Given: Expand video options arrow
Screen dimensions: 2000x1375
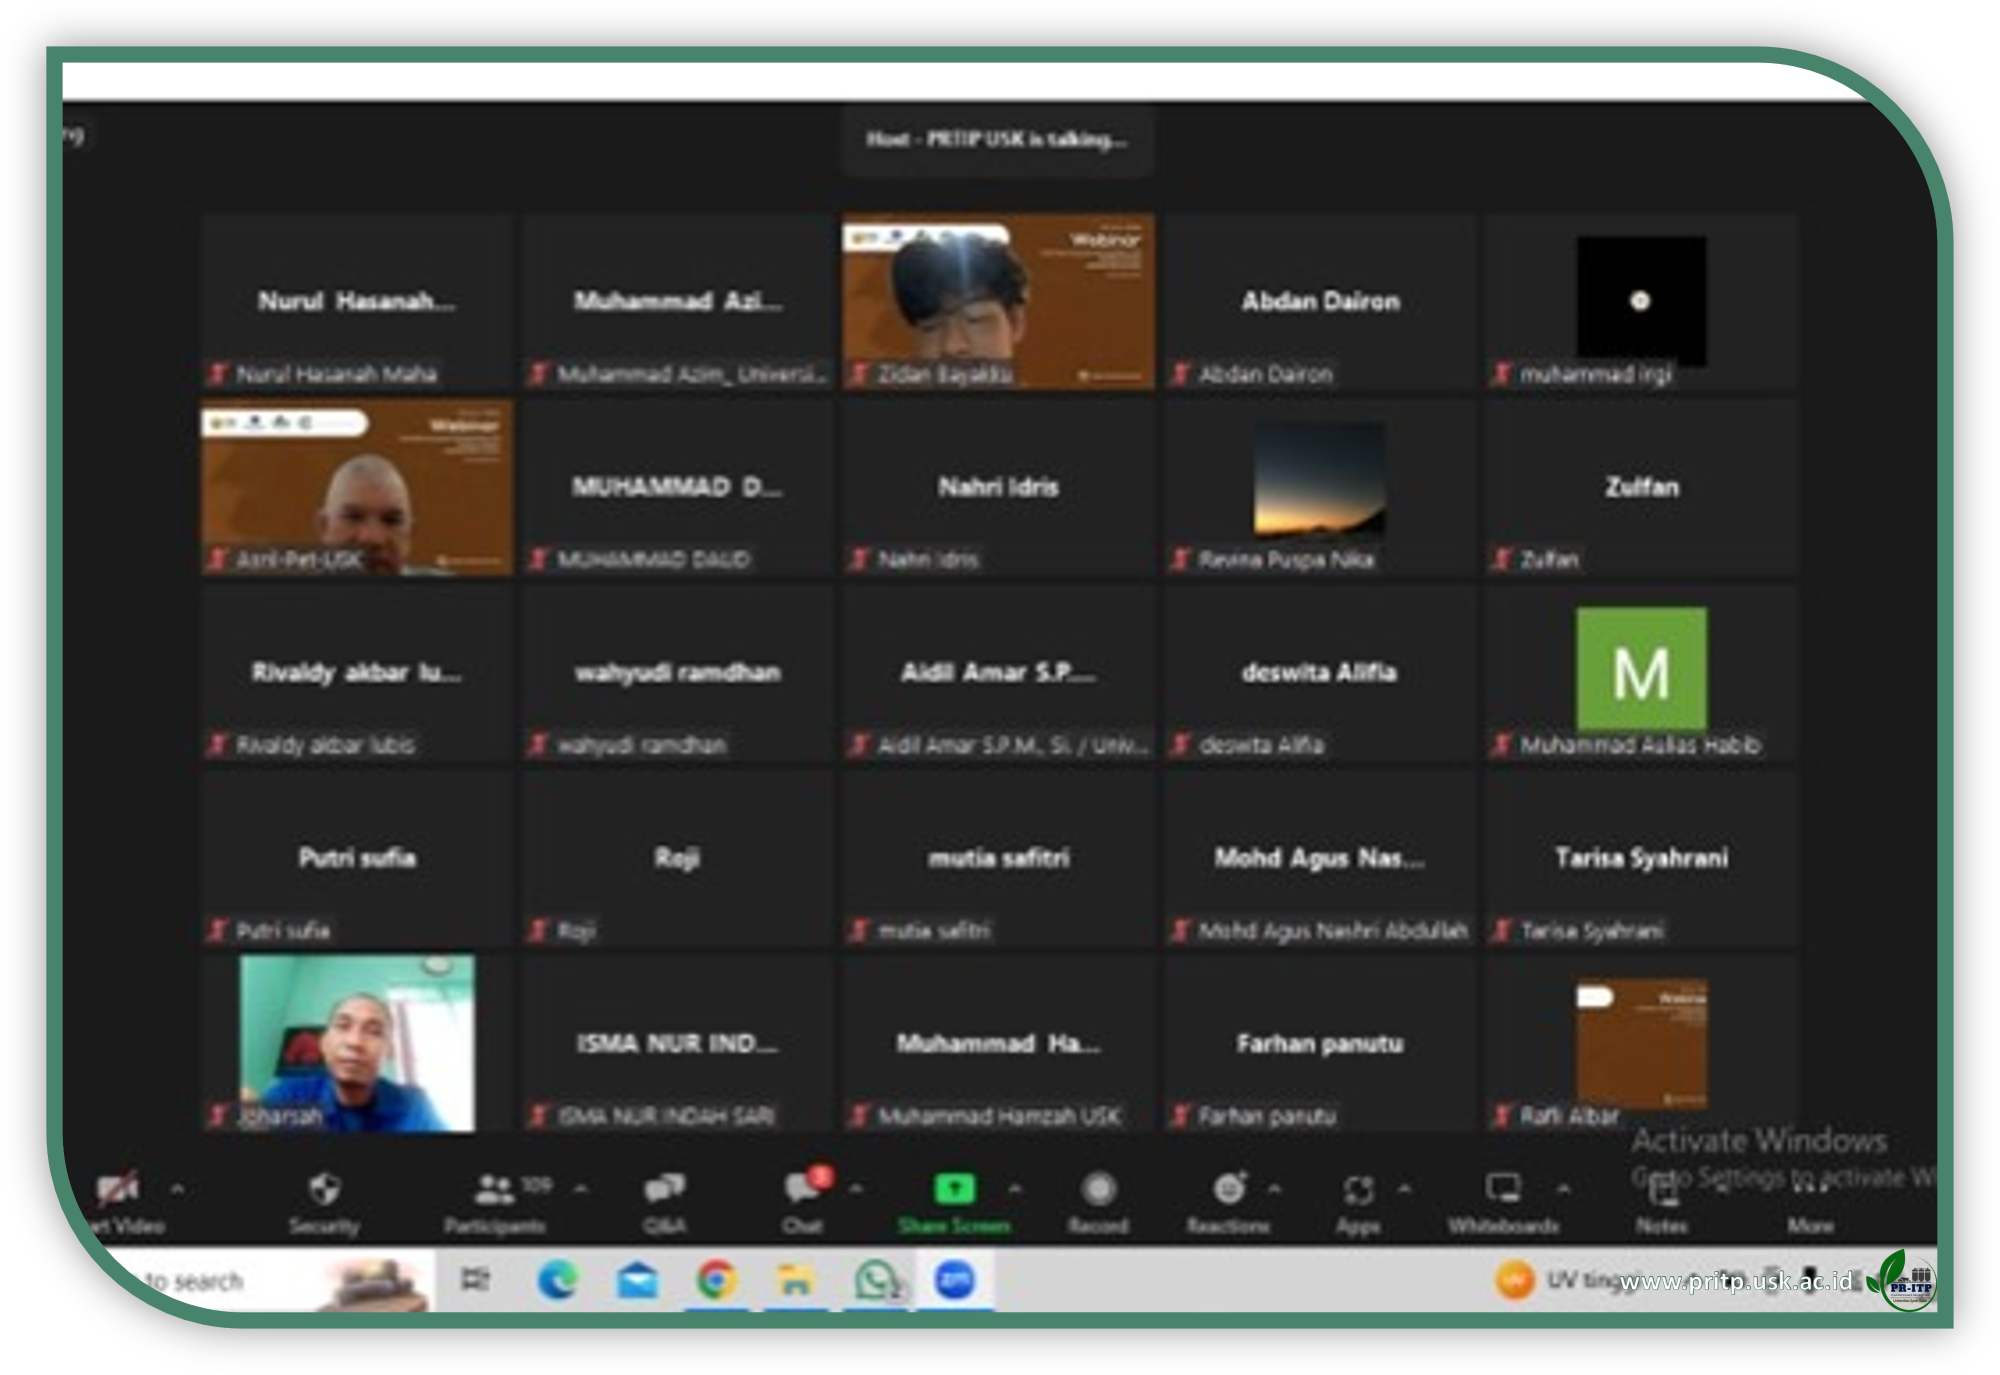Looking at the screenshot, I should 178,1189.
